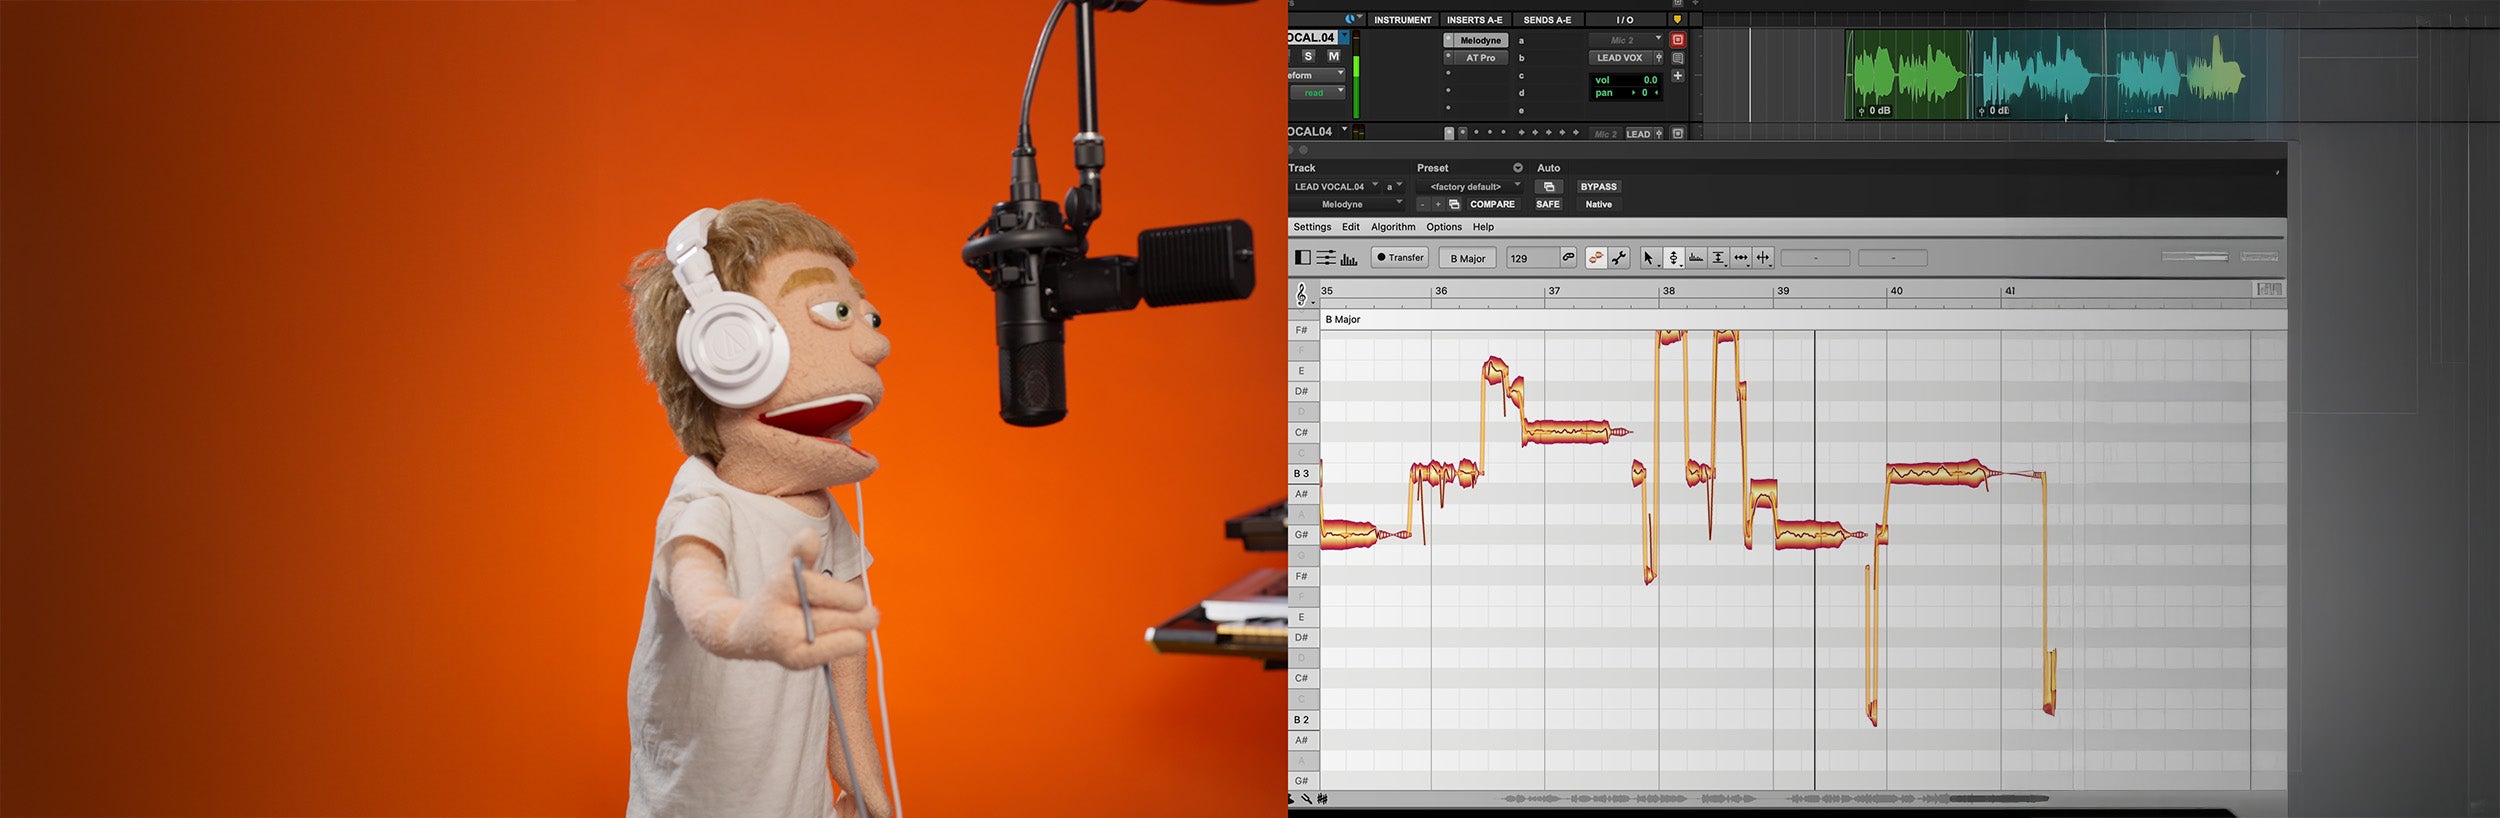
Task: Solo the lead vocal track
Action: (1308, 57)
